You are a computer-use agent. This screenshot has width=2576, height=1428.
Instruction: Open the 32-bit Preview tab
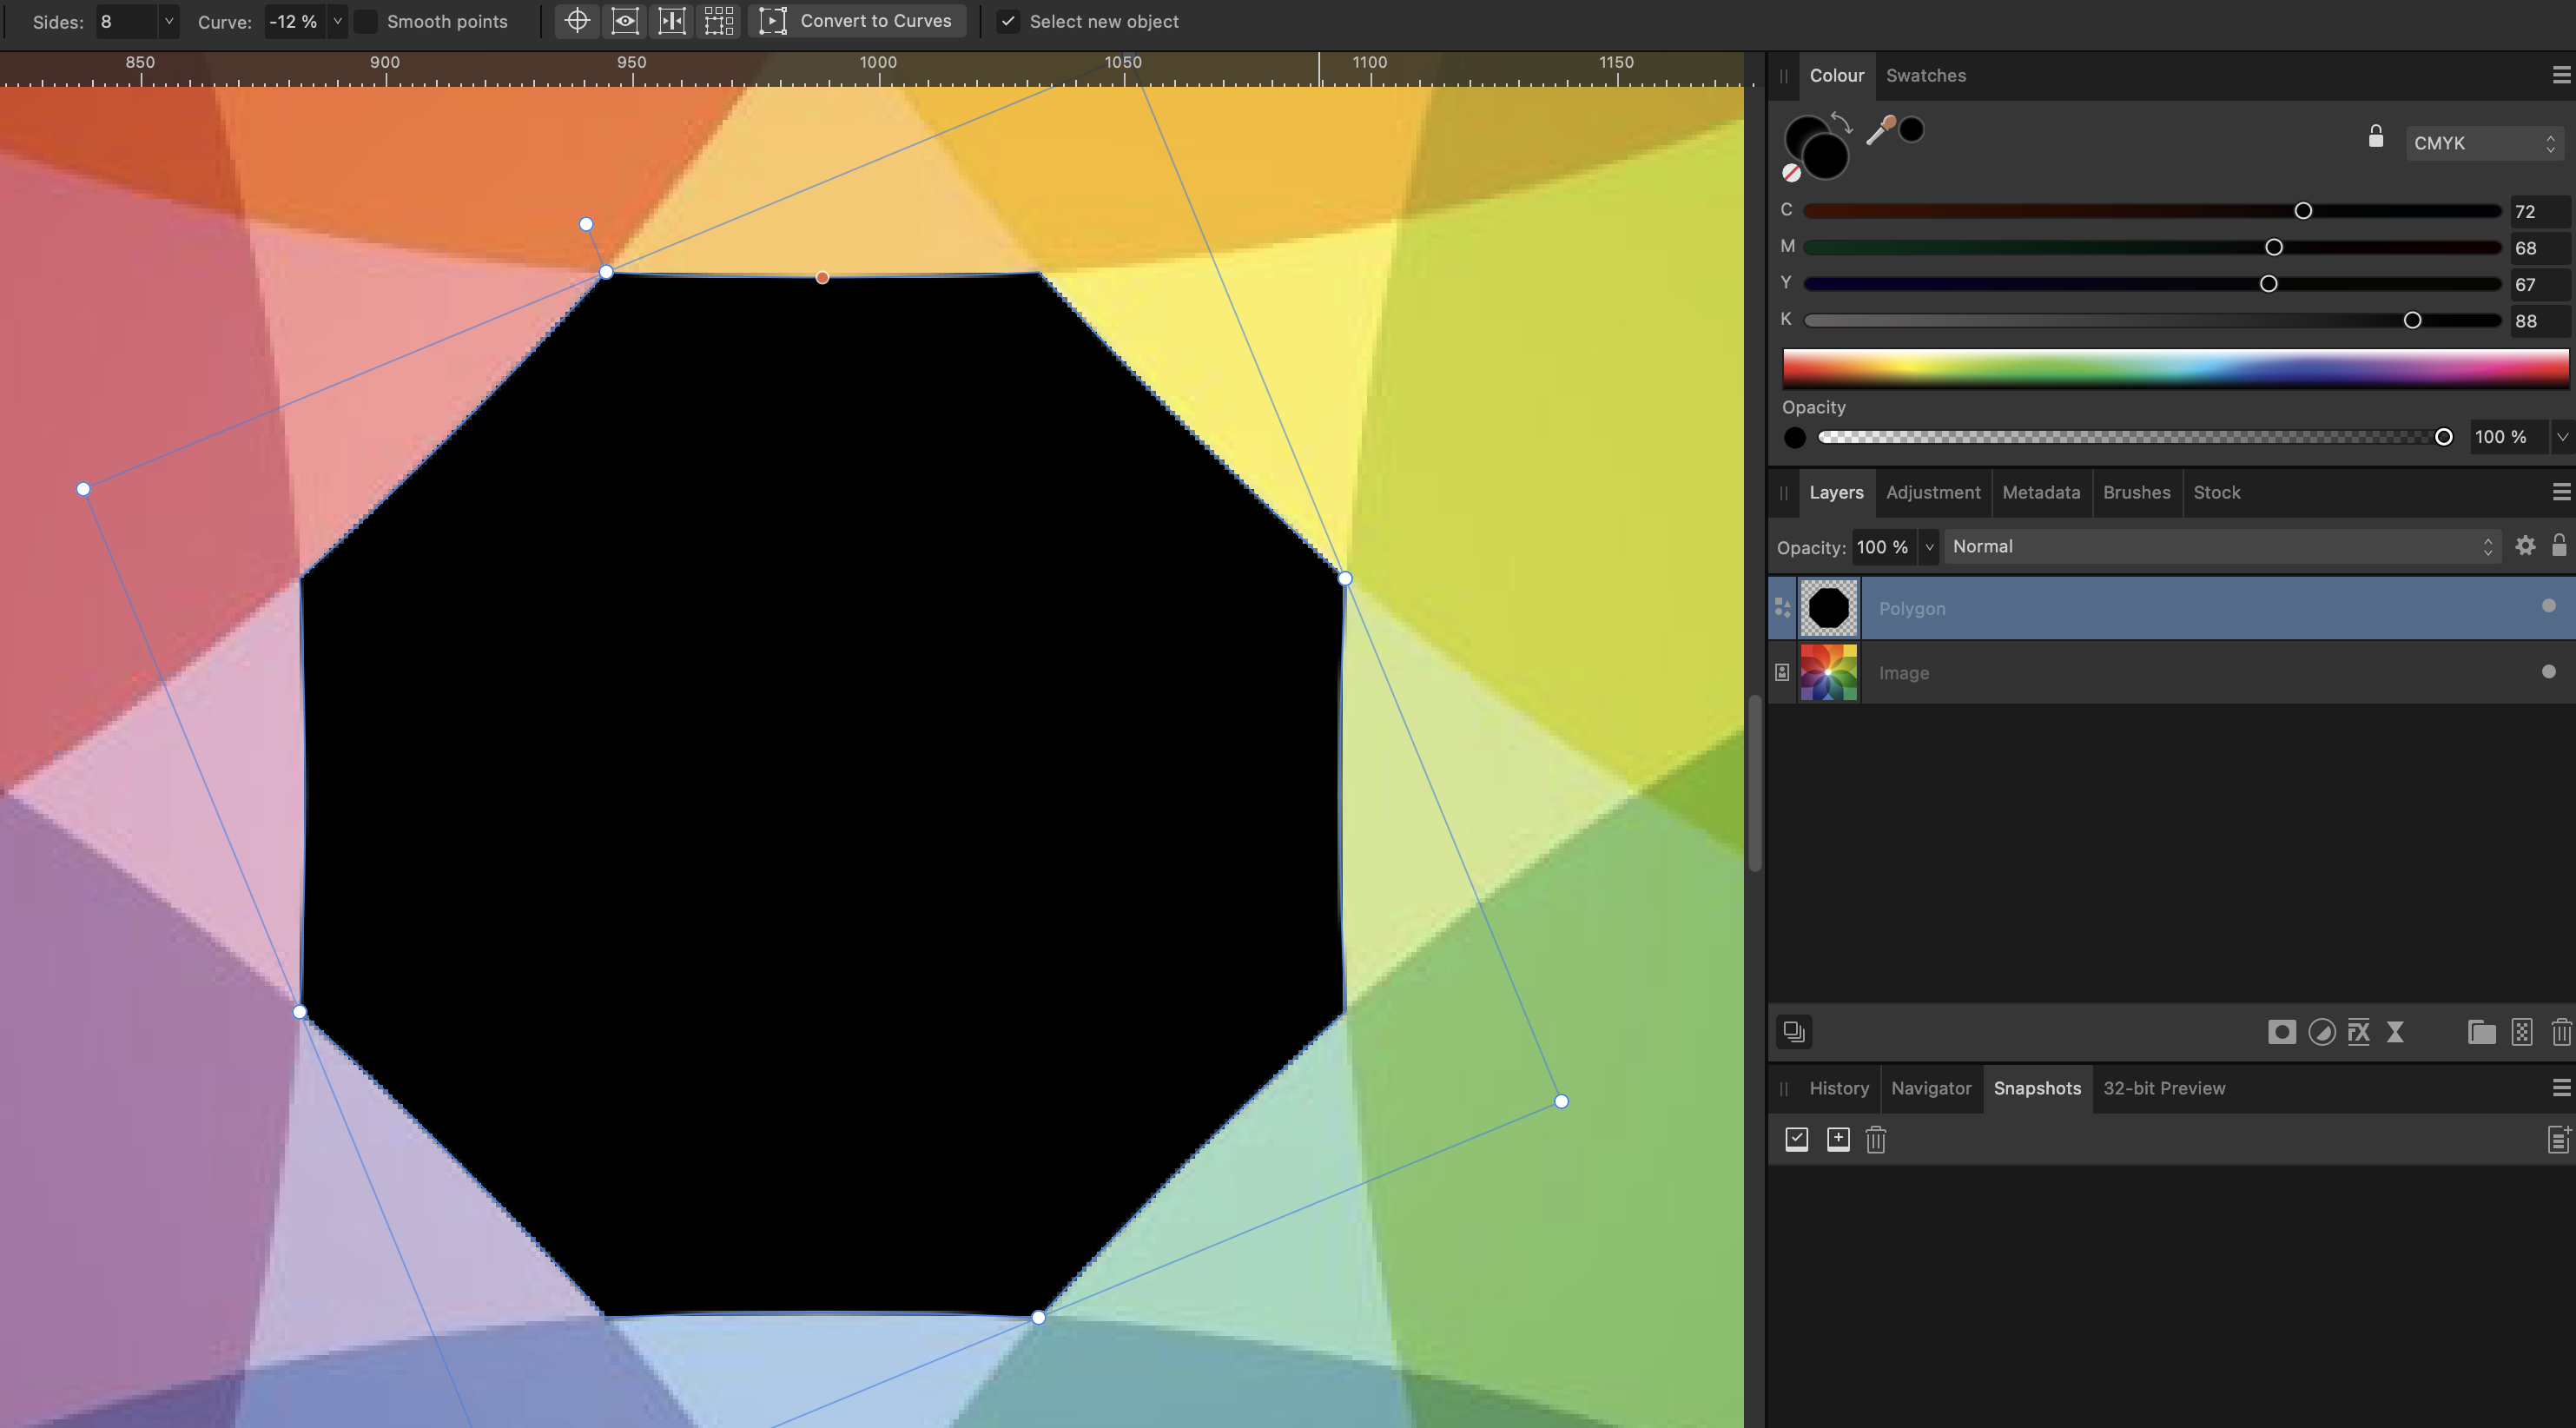(2164, 1089)
